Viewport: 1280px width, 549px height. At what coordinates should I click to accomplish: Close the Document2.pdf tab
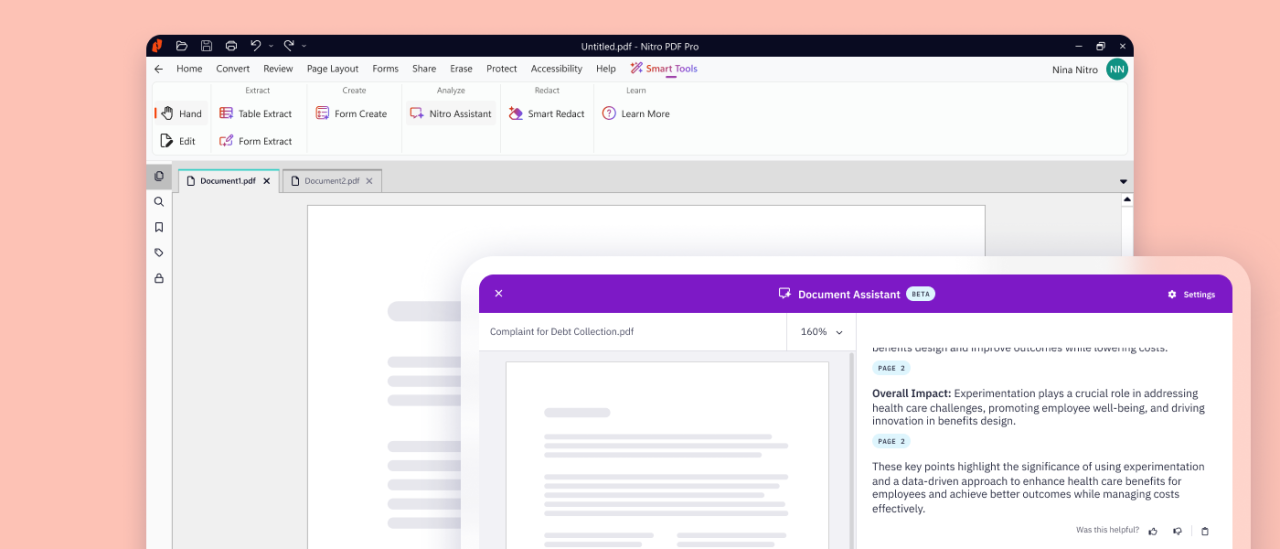[369, 181]
